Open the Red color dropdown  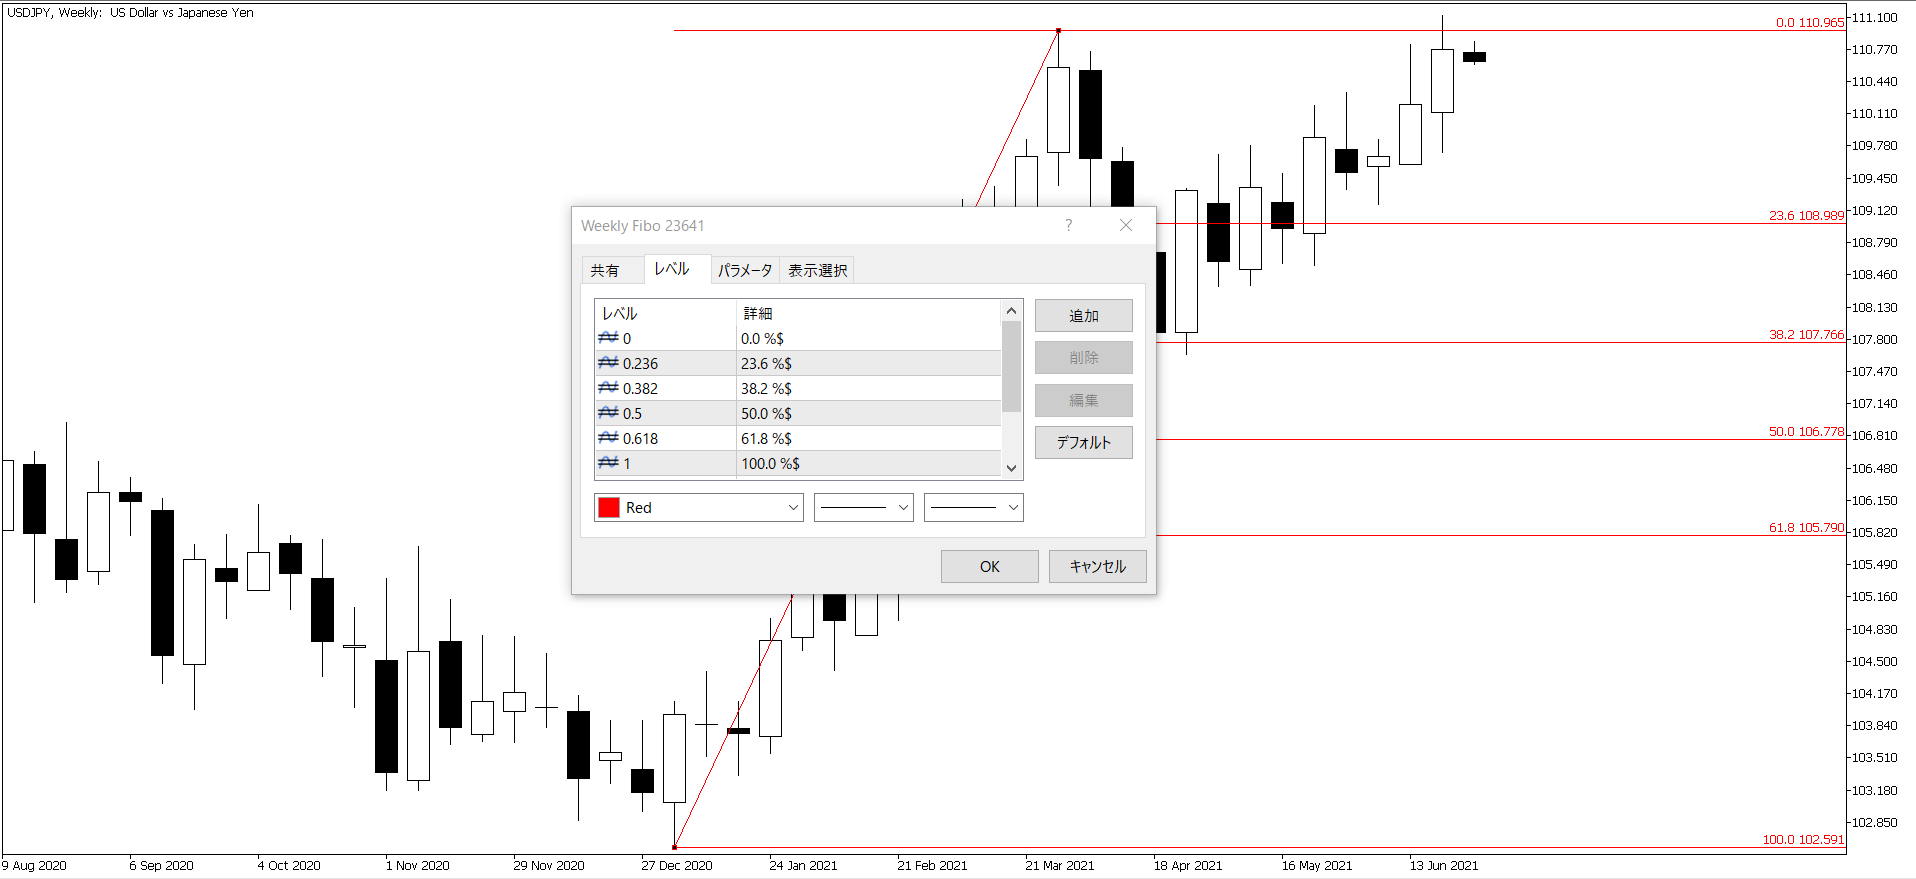[699, 507]
